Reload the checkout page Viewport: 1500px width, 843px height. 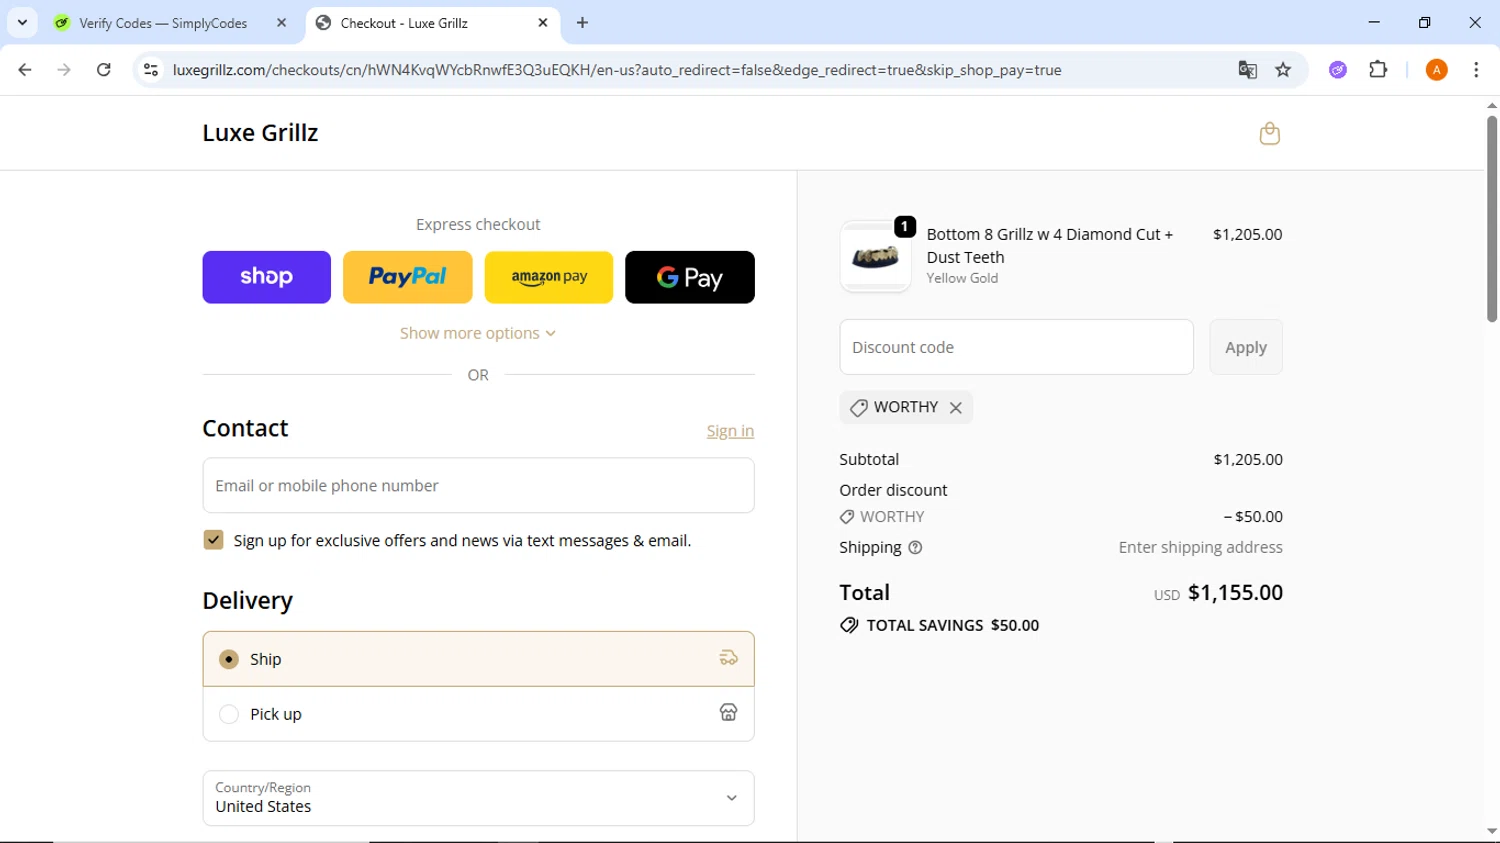(104, 70)
